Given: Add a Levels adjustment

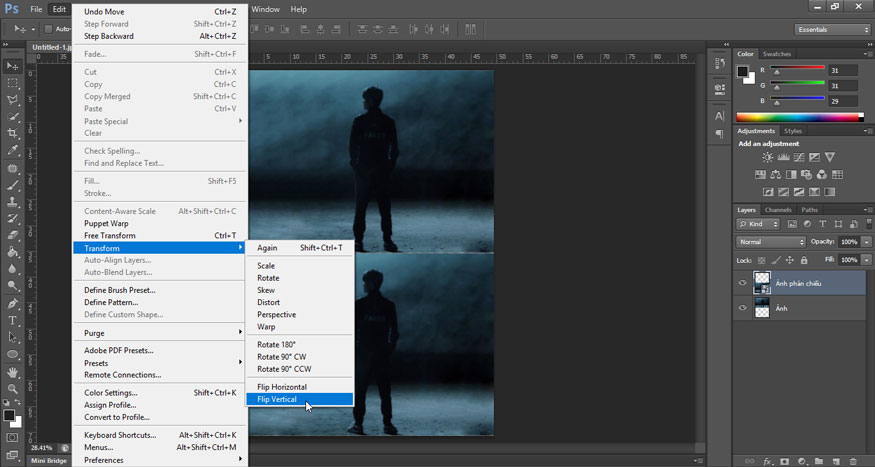Looking at the screenshot, I should coord(783,157).
